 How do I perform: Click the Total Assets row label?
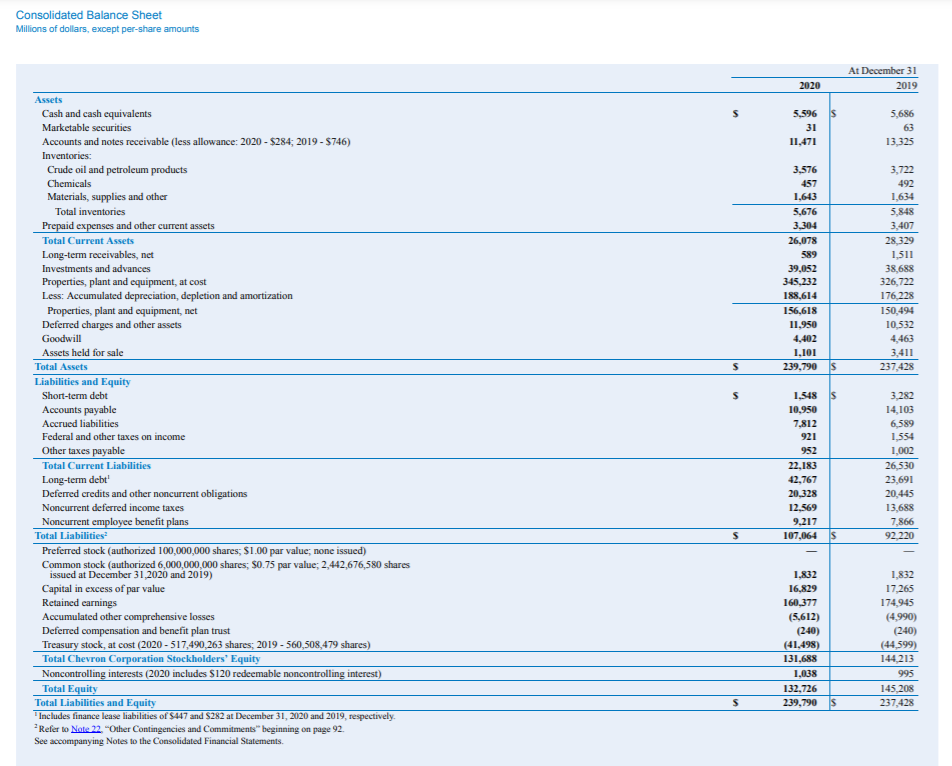pyautogui.click(x=61, y=367)
